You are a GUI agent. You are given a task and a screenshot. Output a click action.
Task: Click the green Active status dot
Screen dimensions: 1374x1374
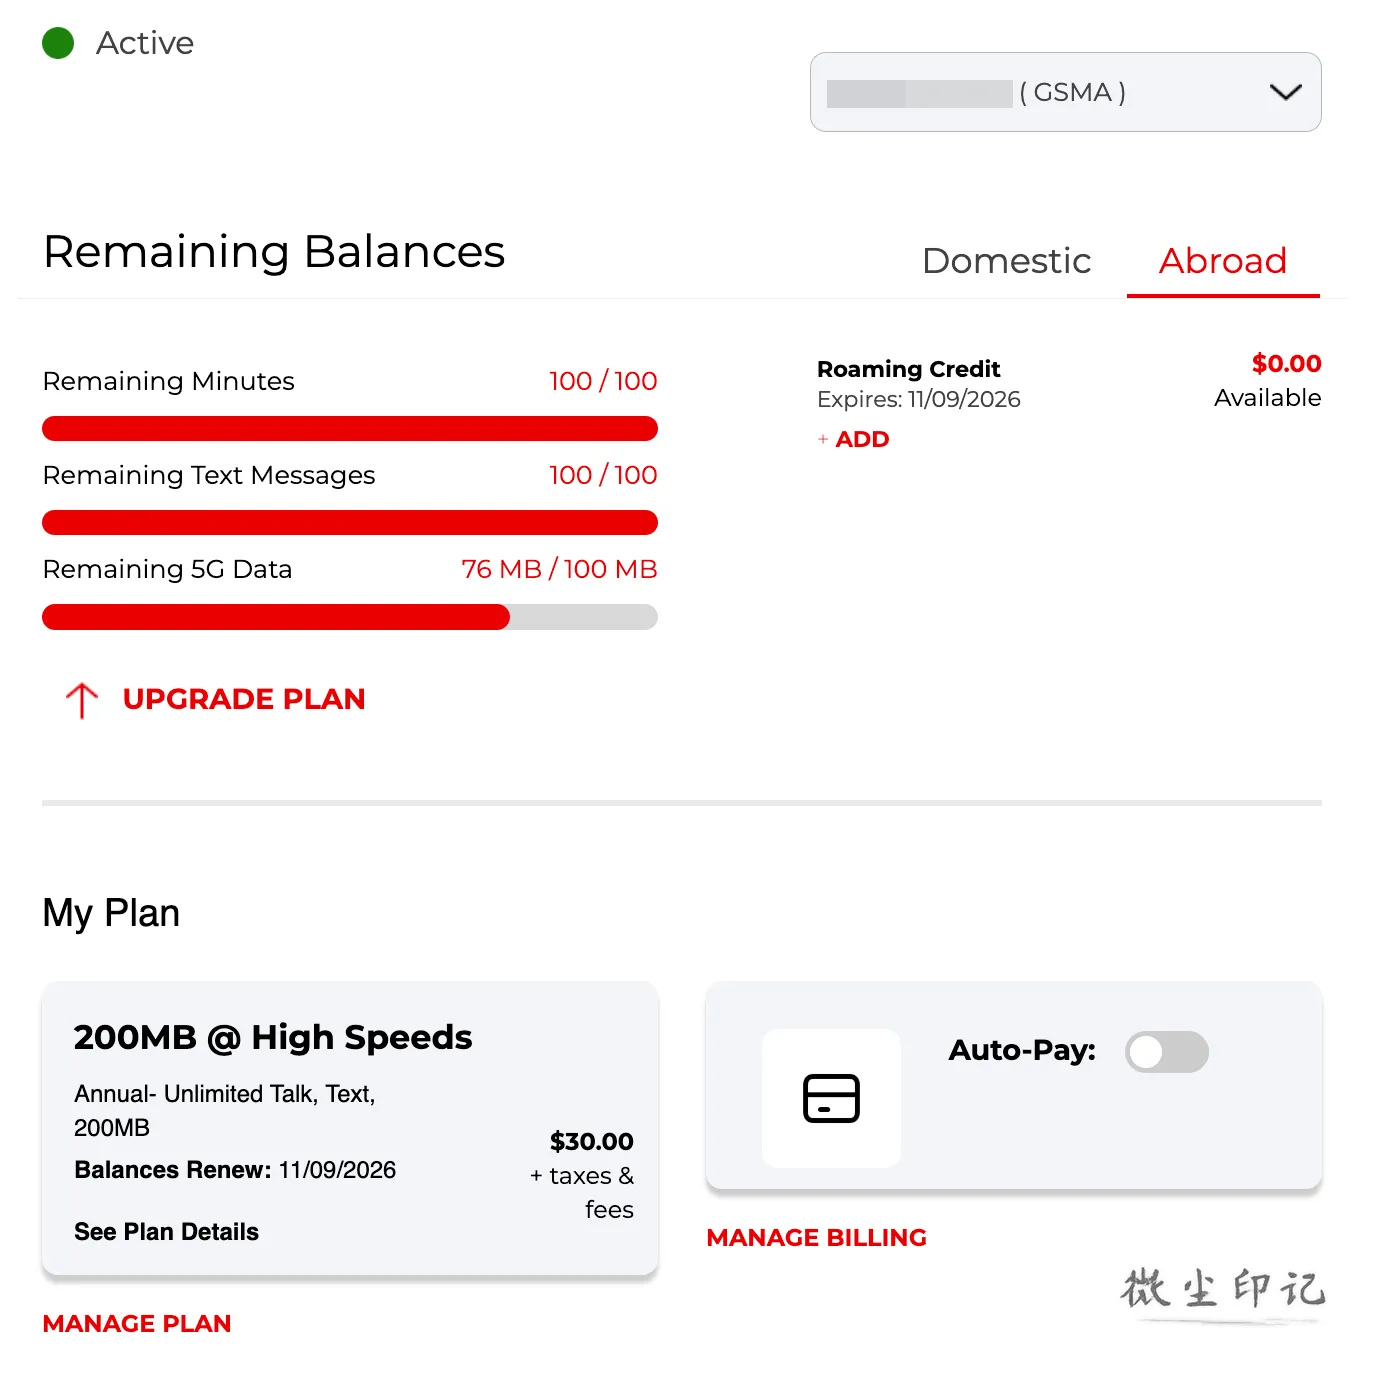pos(58,43)
